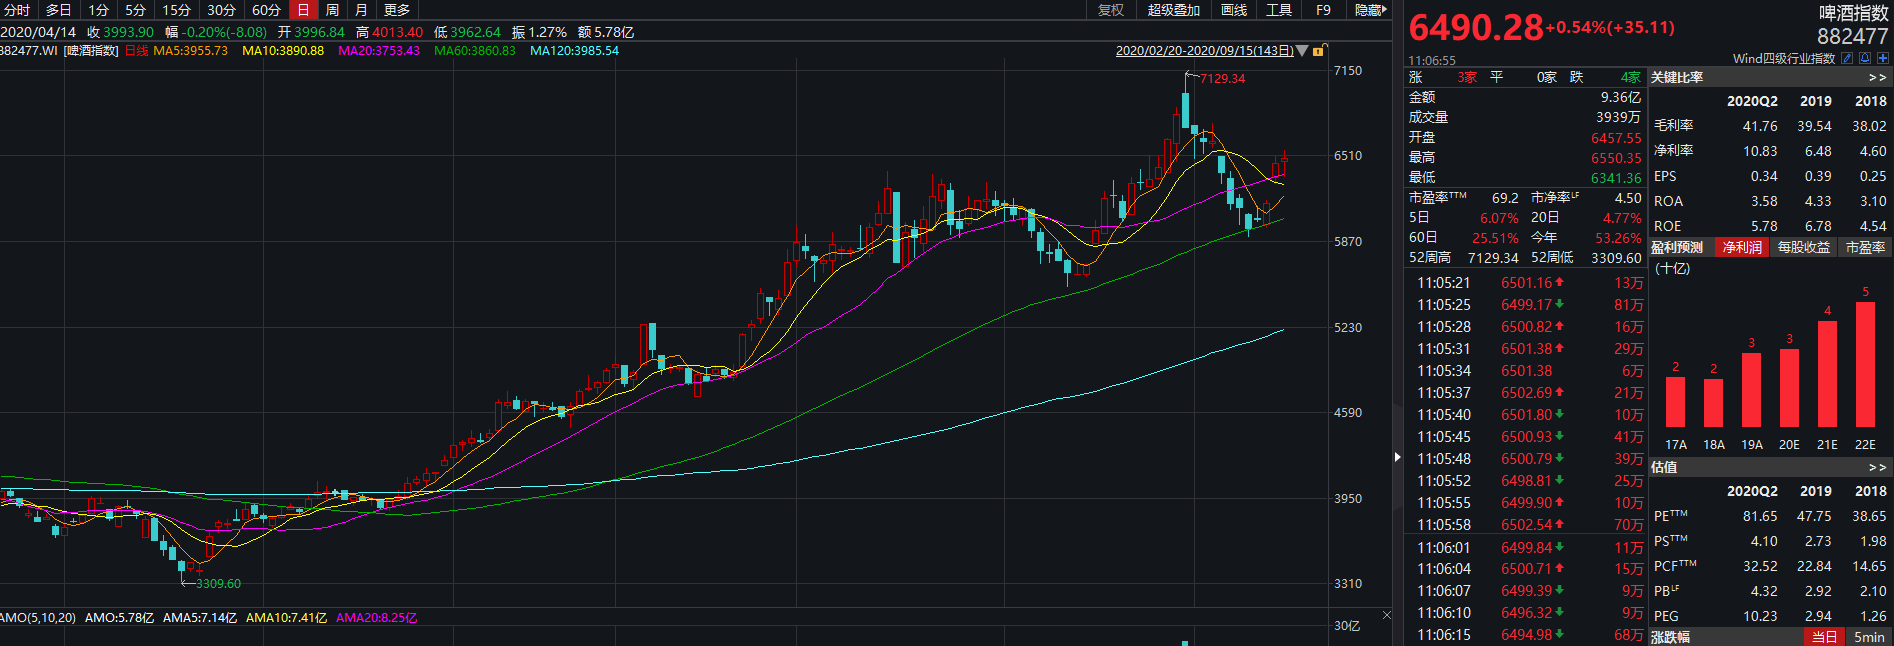This screenshot has height=646, width=1894.
Task: Collapse side panel with 隐藏 arrow
Action: pos(1370,10)
